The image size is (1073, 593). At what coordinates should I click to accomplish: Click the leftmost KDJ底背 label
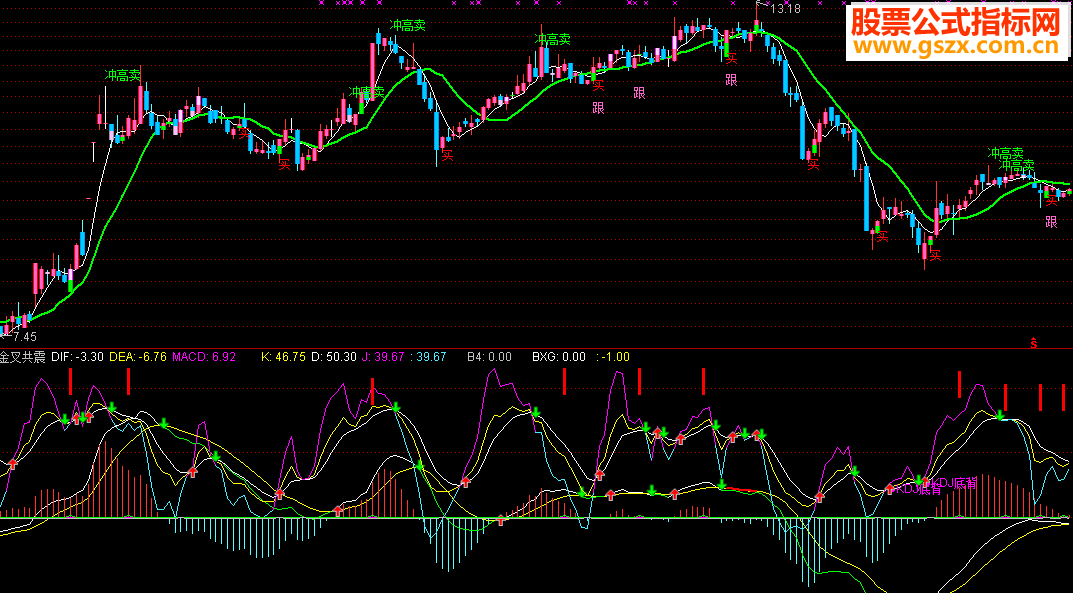tap(918, 490)
